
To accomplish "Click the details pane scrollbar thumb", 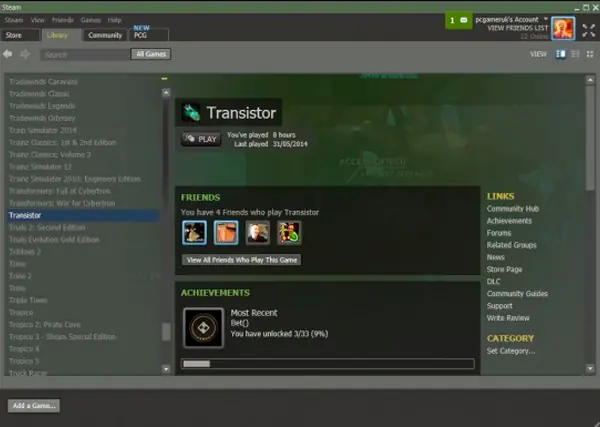I will [x=590, y=138].
